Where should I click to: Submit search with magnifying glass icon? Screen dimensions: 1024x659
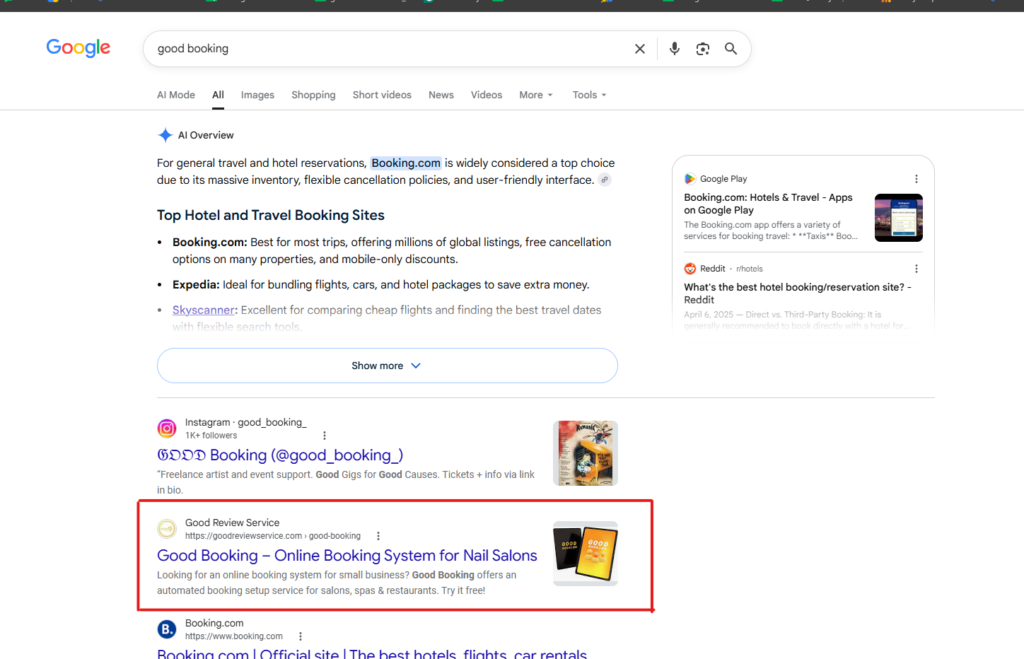tap(731, 48)
